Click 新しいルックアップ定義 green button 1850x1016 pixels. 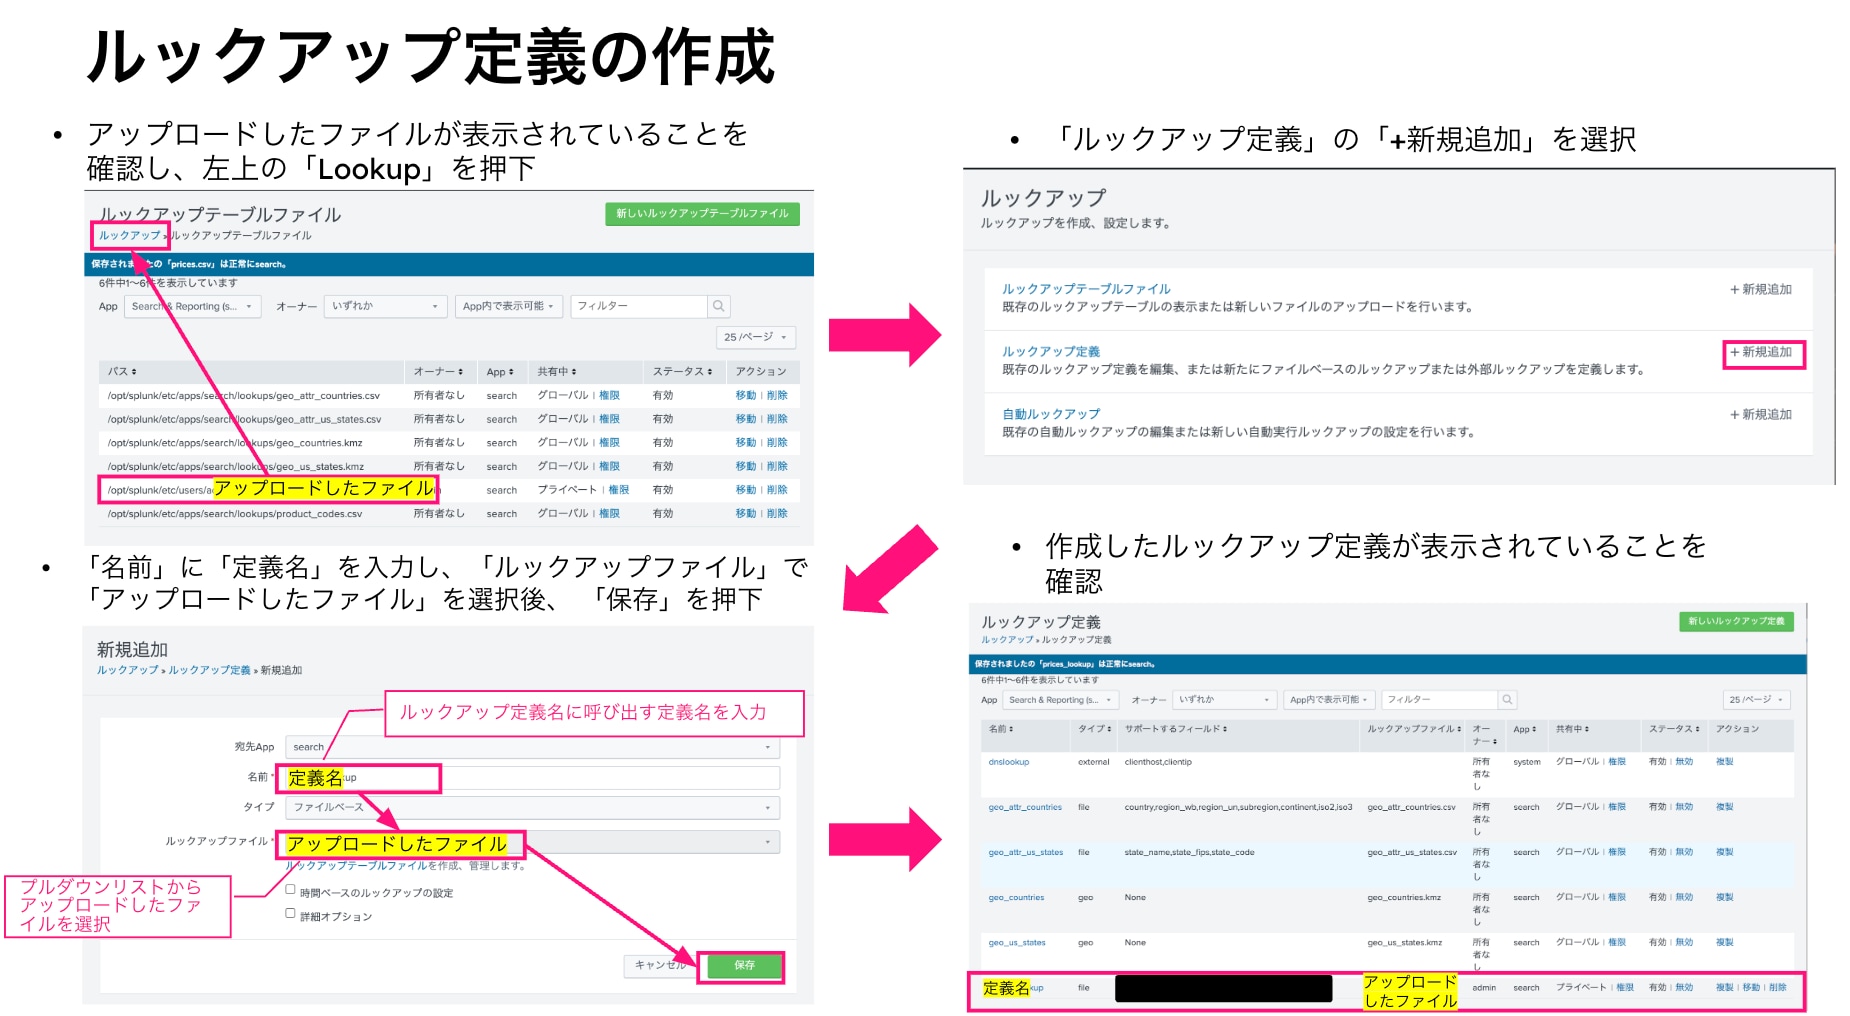1736,621
